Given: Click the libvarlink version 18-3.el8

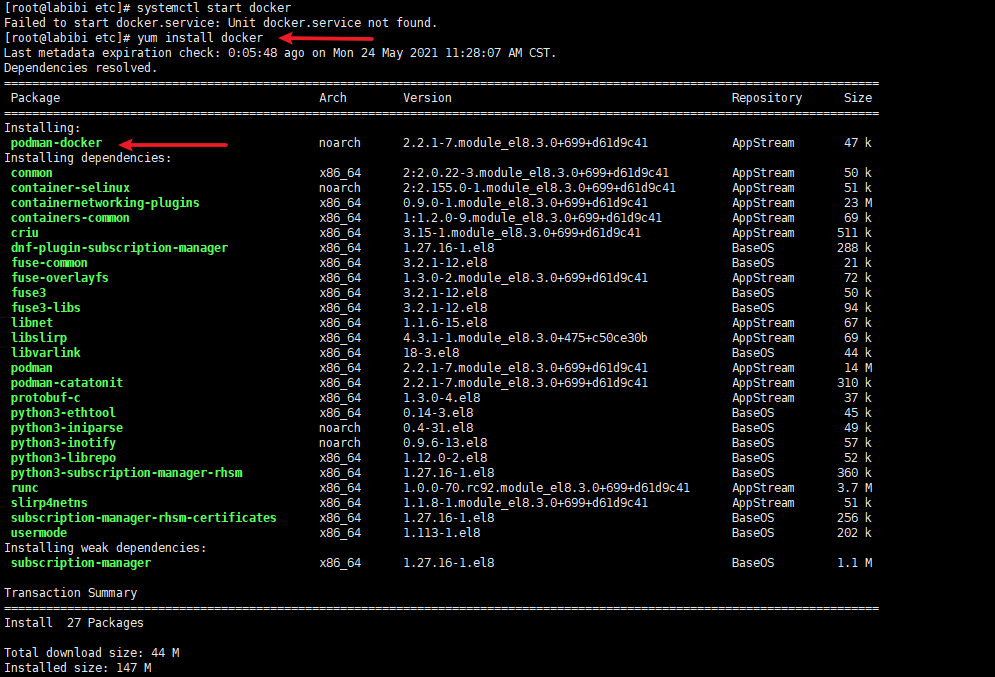Looking at the screenshot, I should click(432, 353).
